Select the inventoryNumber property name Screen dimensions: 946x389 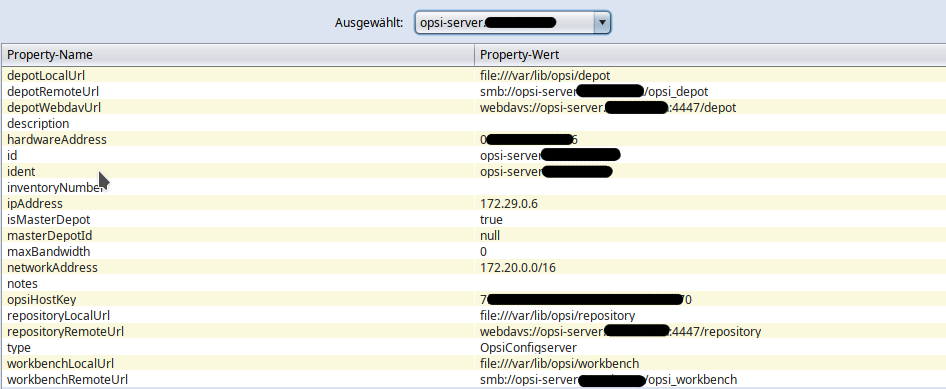pyautogui.click(x=56, y=188)
